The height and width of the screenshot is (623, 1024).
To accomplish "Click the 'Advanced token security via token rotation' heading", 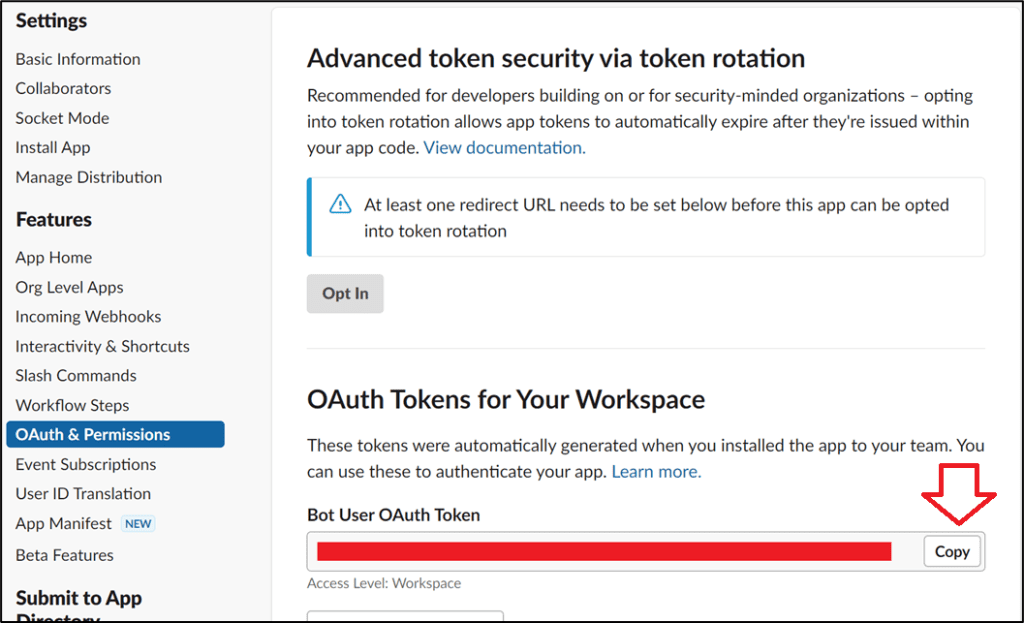I will (x=556, y=58).
